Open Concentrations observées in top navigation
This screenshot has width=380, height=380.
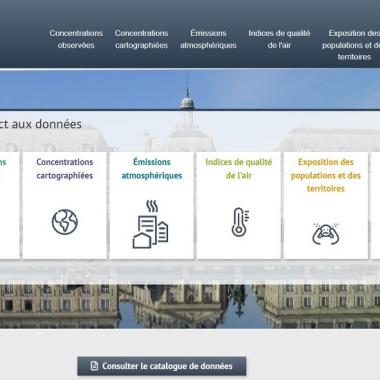pyautogui.click(x=76, y=39)
